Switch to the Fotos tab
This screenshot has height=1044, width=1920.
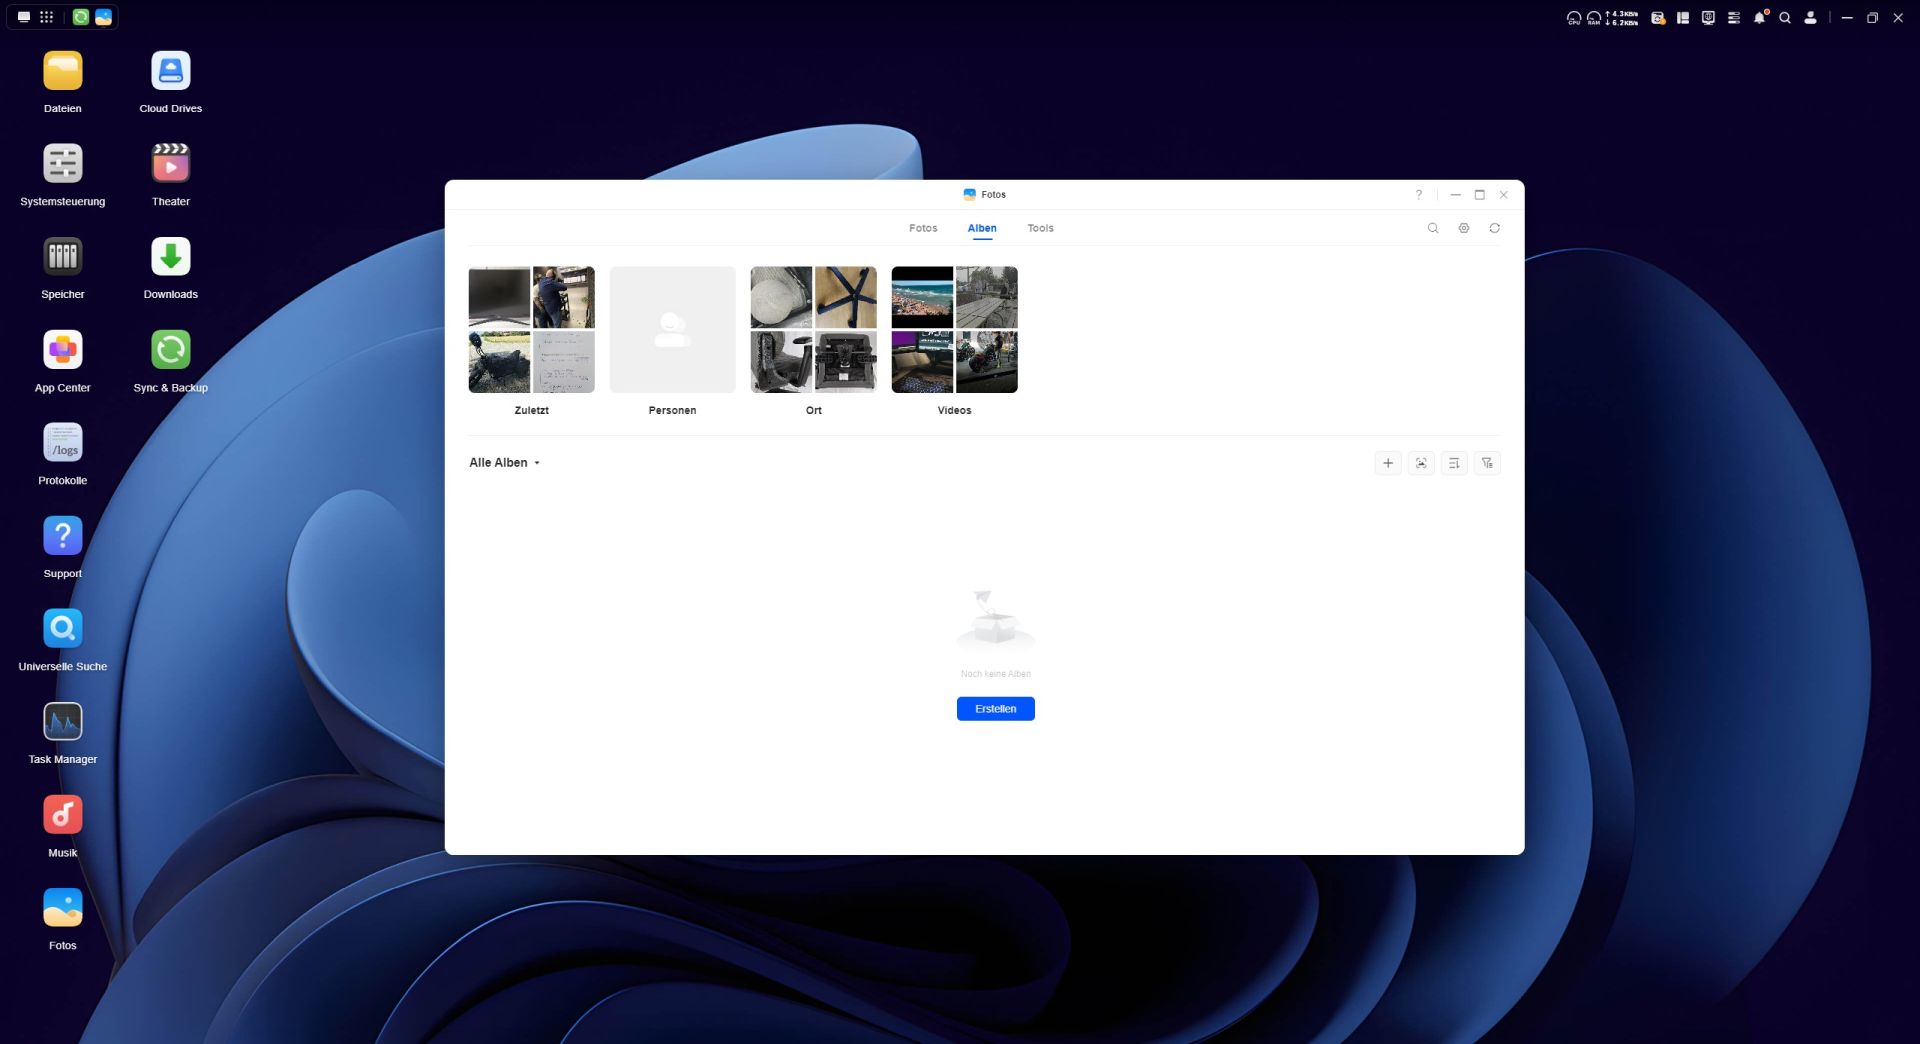click(x=923, y=228)
